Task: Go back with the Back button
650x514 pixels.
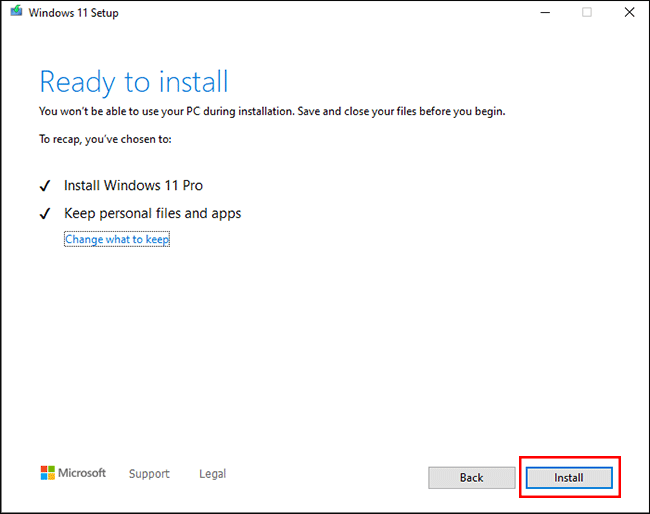Action: 472,478
